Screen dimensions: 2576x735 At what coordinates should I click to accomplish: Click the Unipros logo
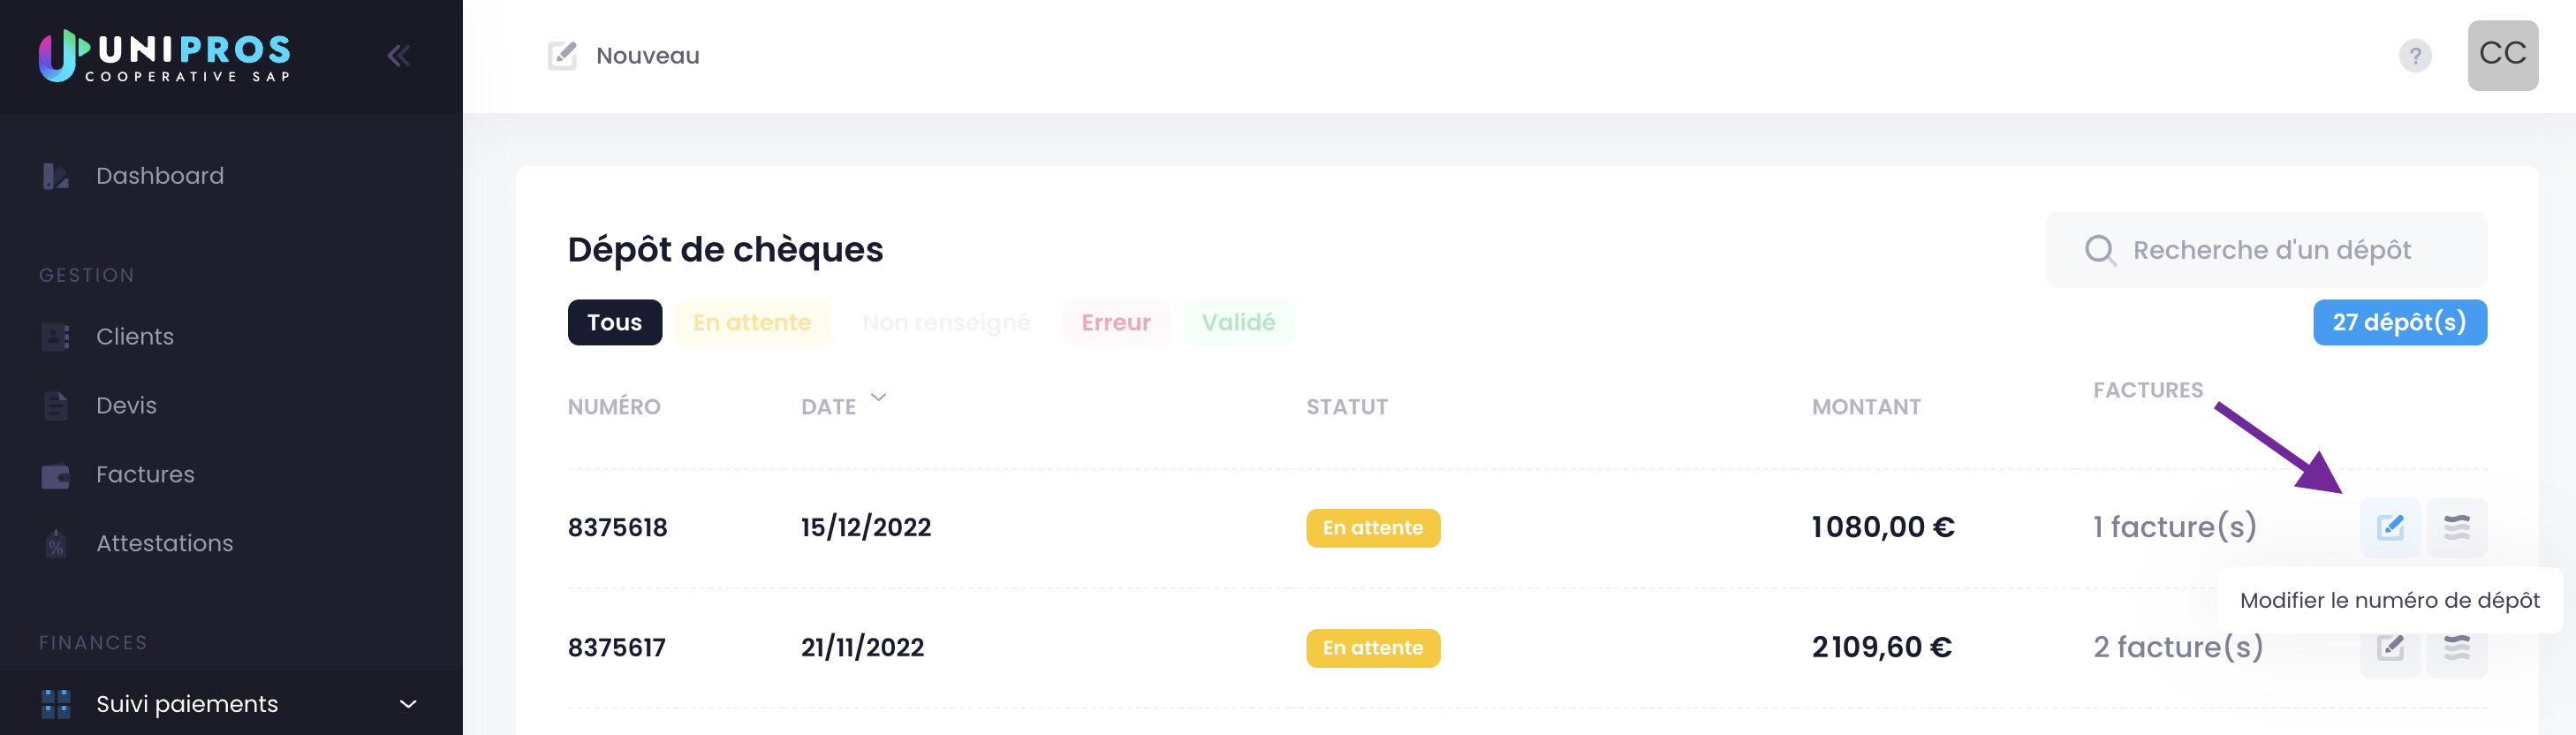click(x=165, y=55)
